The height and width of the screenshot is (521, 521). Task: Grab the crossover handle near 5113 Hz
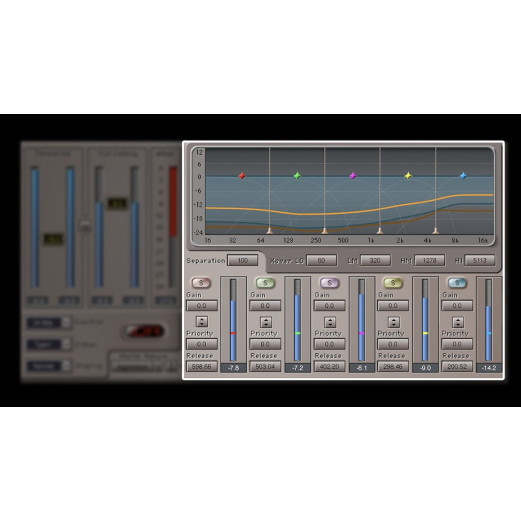point(435,231)
